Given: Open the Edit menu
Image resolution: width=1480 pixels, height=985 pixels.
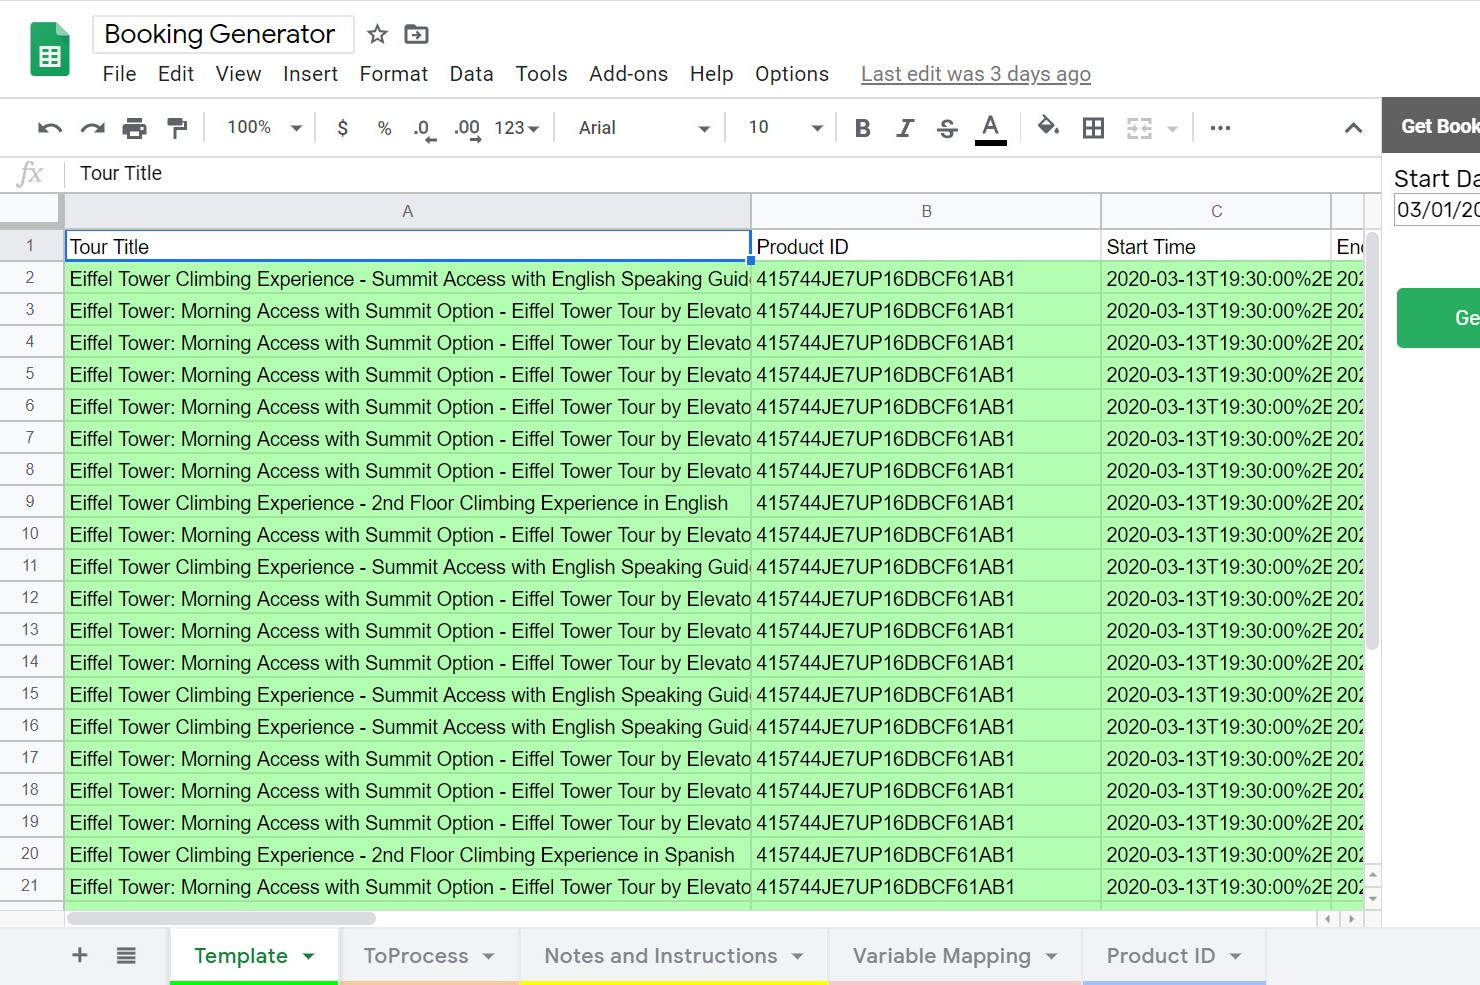Looking at the screenshot, I should (176, 74).
